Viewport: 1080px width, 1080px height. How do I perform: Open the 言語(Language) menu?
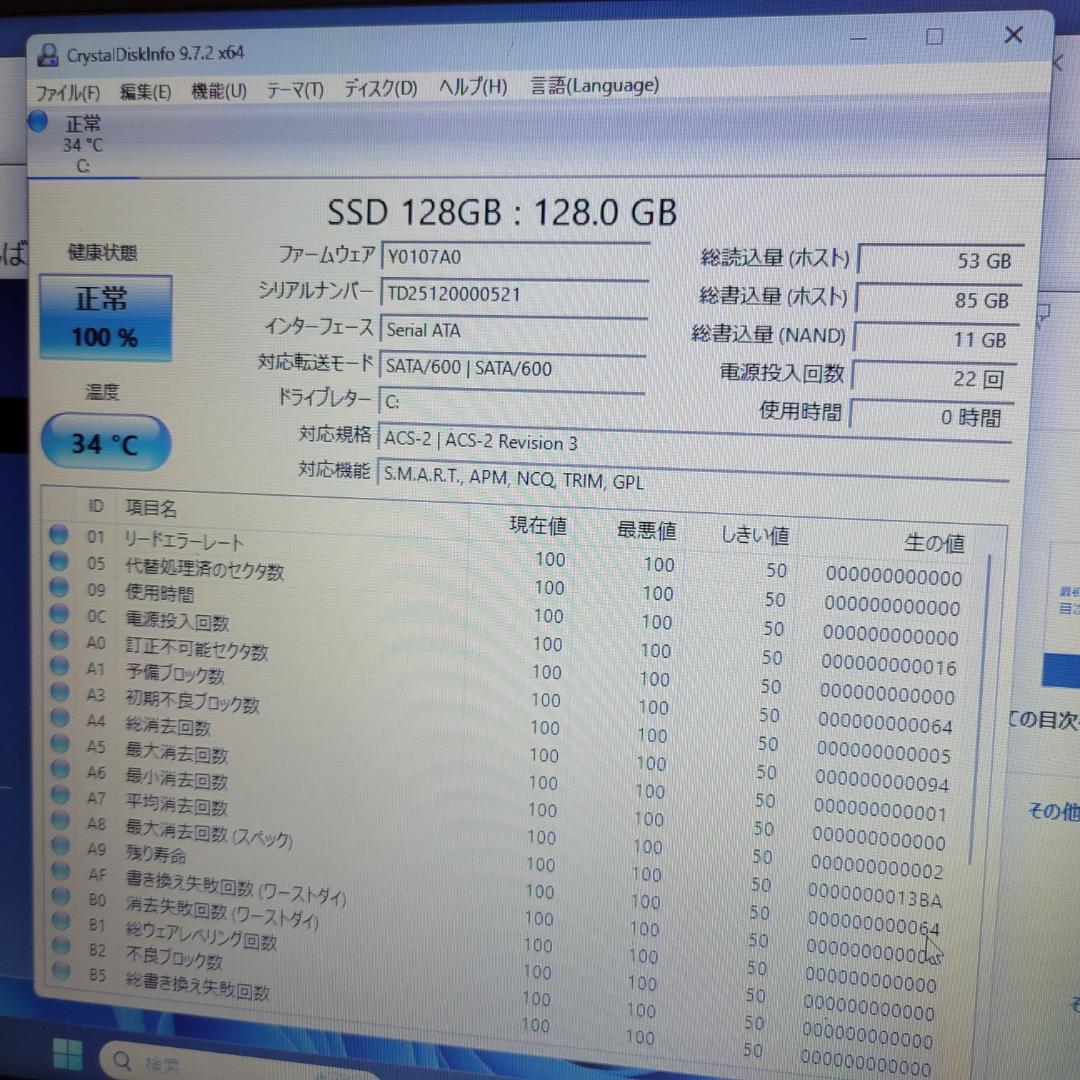[x=593, y=86]
